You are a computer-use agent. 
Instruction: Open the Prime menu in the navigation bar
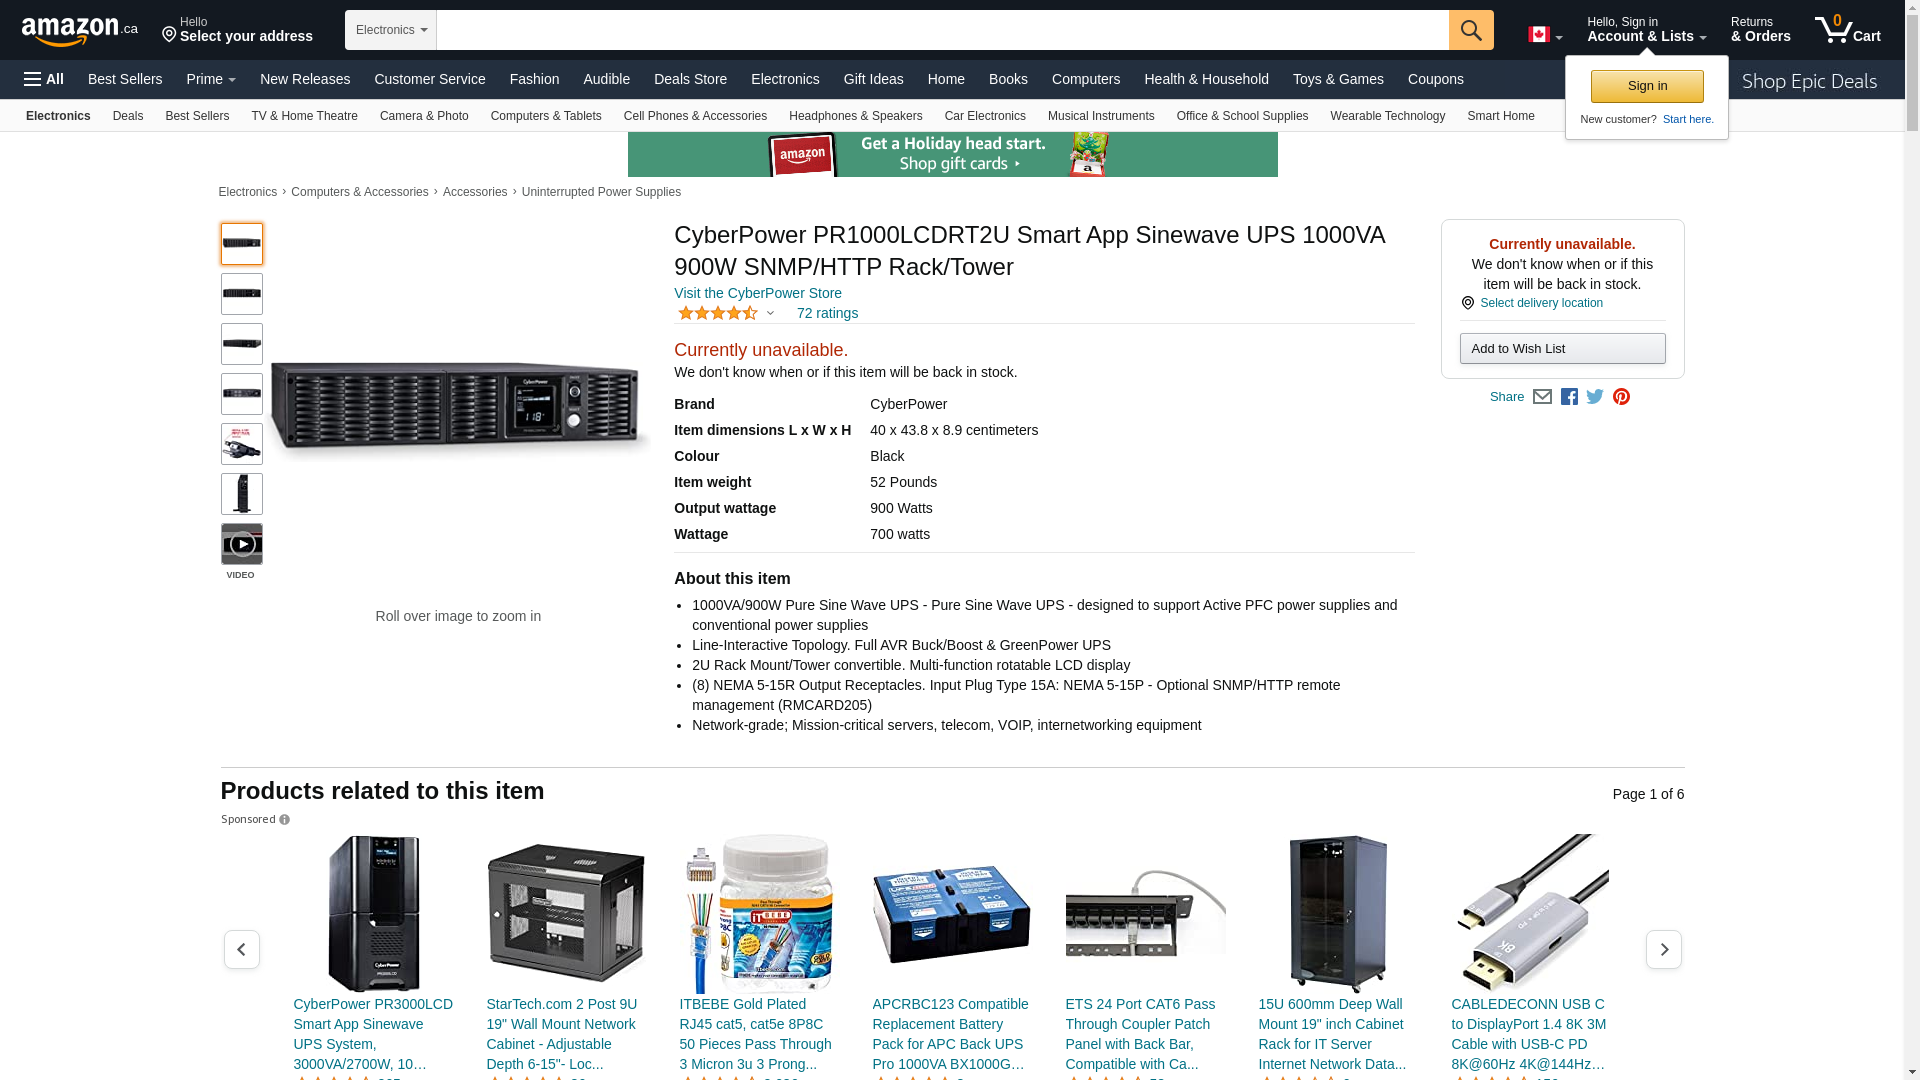211,79
